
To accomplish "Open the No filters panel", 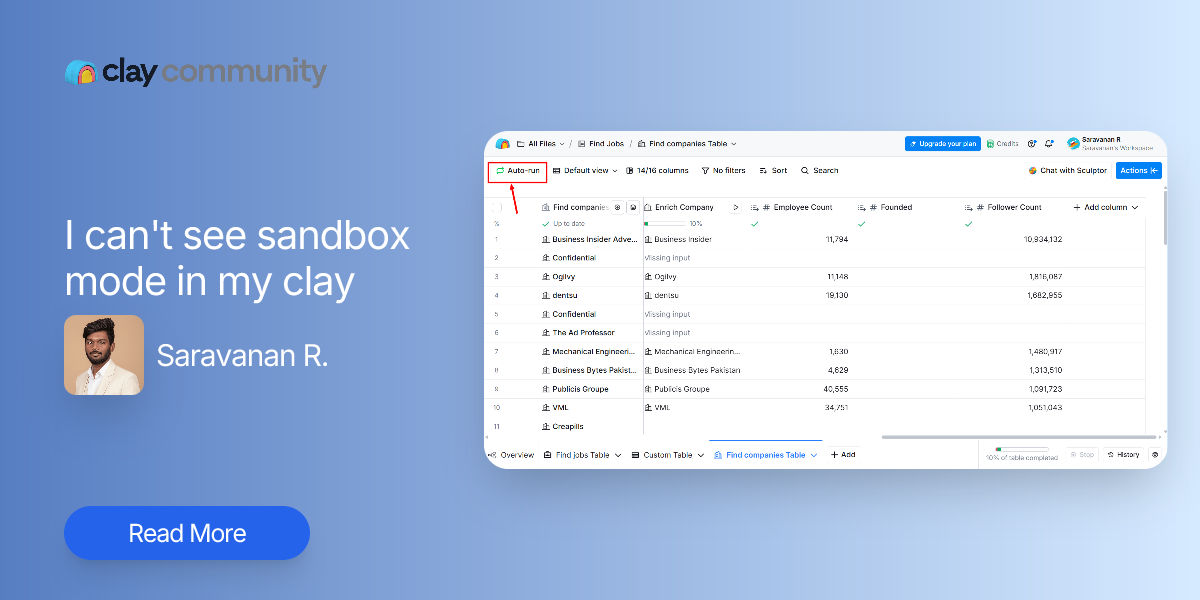I will tap(722, 170).
